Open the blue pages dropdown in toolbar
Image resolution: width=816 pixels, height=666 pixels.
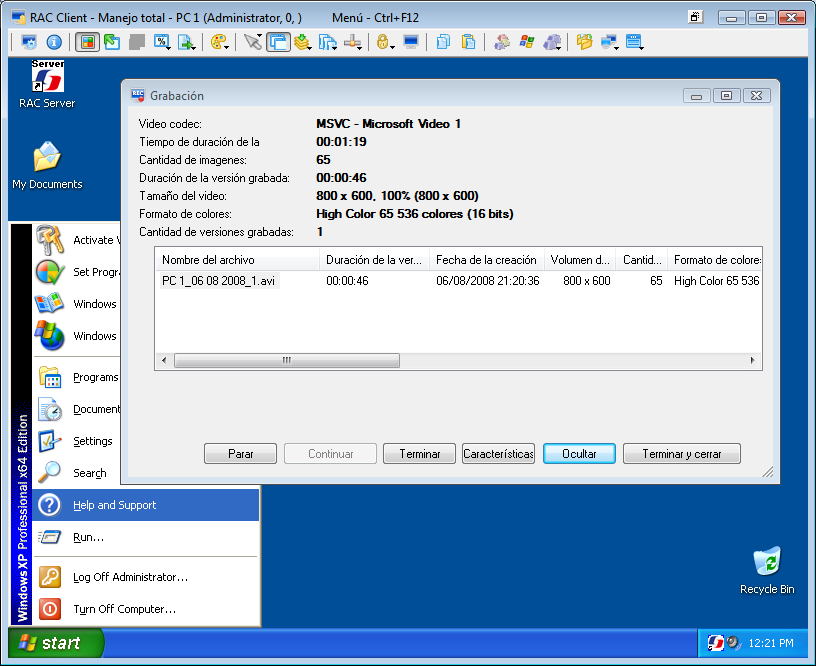(327, 42)
